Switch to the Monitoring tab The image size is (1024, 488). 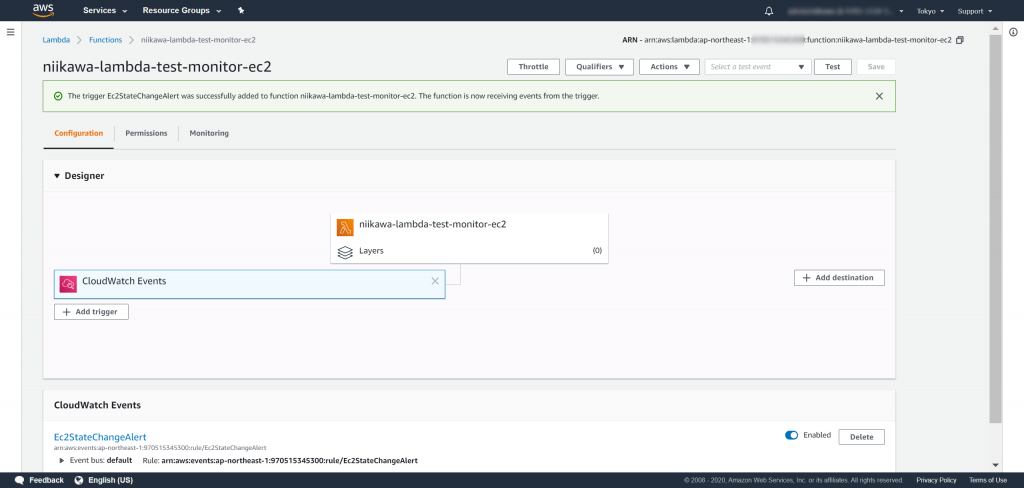pyautogui.click(x=209, y=133)
